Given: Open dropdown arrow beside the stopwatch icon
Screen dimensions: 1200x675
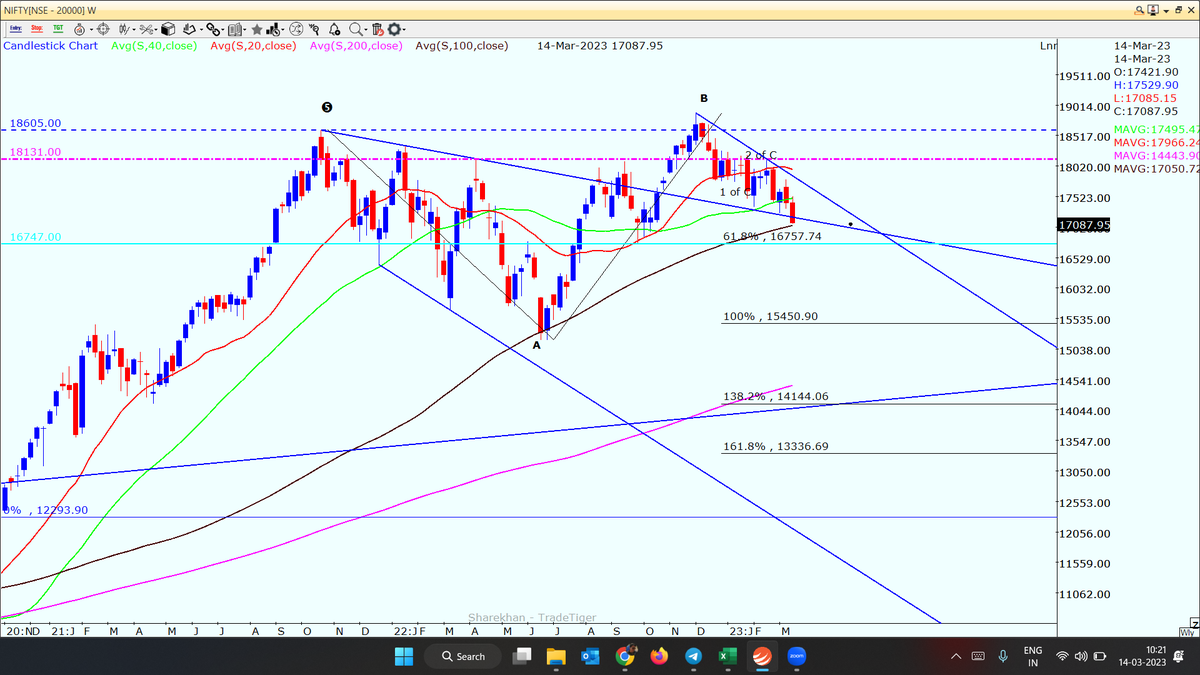Looking at the screenshot, I should click(x=92, y=30).
